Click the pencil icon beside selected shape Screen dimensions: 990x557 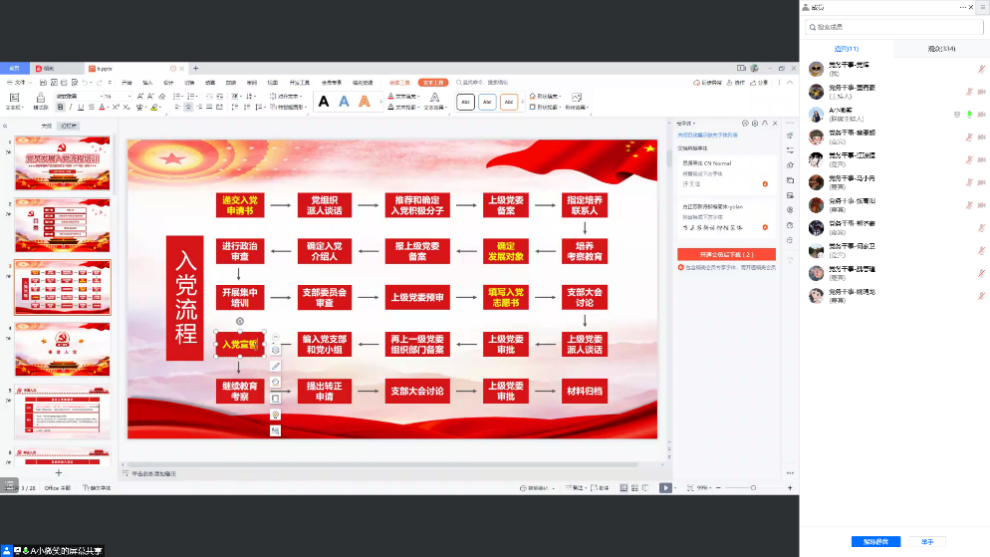coord(275,366)
